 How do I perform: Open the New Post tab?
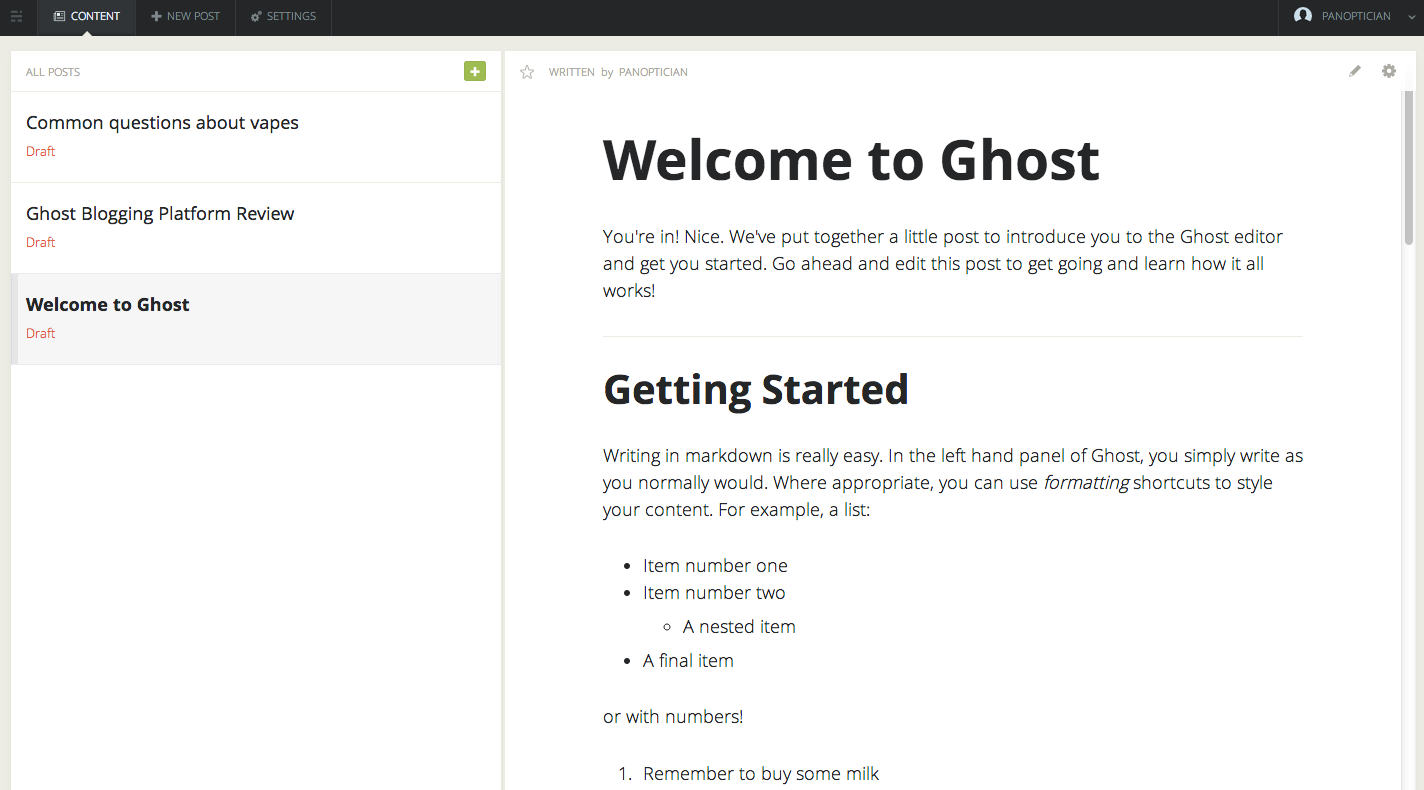point(186,17)
